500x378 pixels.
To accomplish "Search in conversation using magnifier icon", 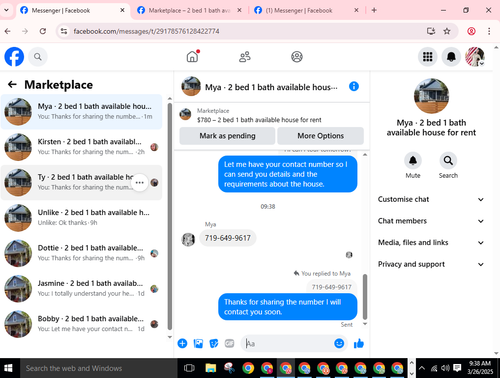I will [x=448, y=161].
